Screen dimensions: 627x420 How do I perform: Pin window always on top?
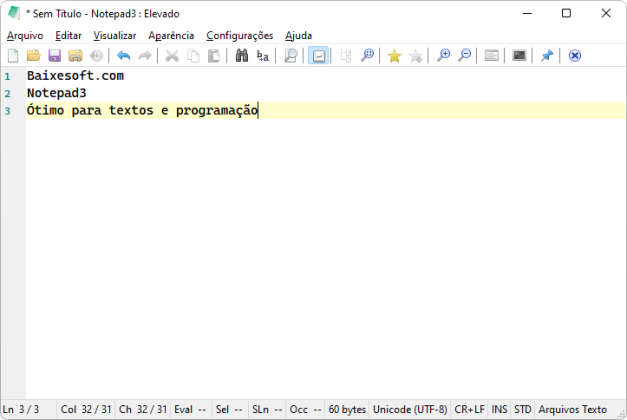click(x=547, y=56)
